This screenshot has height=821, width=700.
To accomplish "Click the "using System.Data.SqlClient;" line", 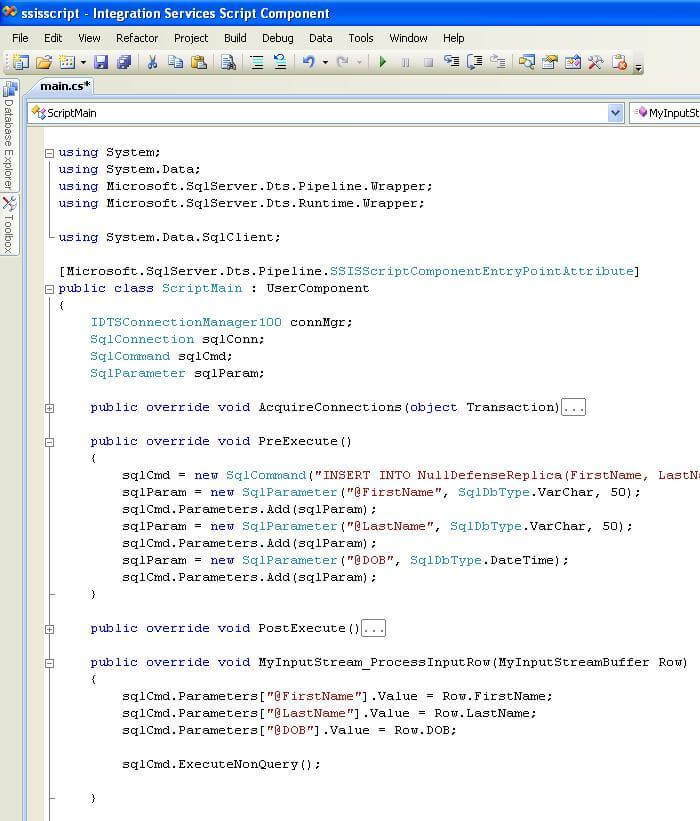I will point(170,237).
